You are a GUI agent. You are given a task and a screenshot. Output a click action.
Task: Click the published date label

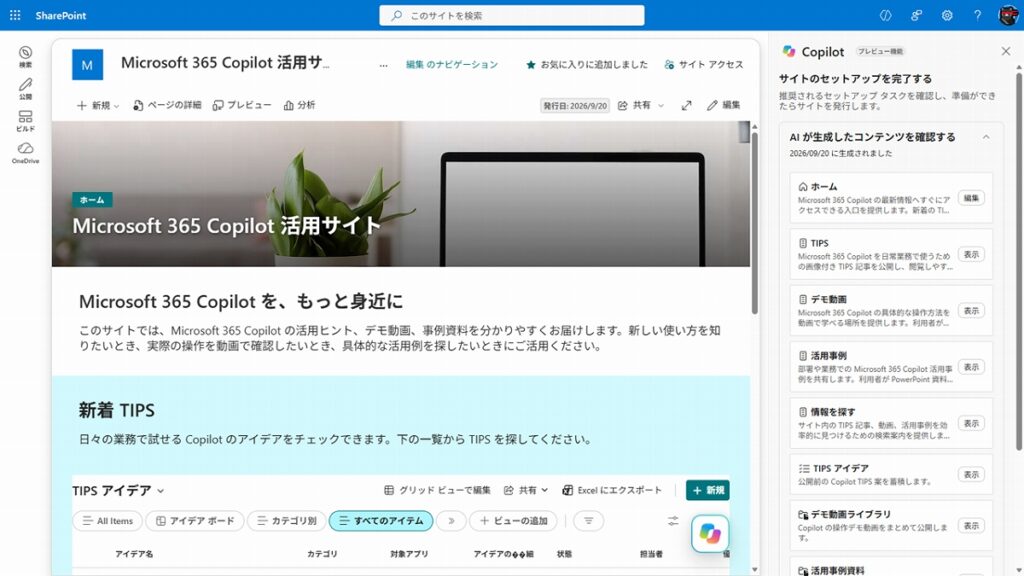pyautogui.click(x=575, y=106)
